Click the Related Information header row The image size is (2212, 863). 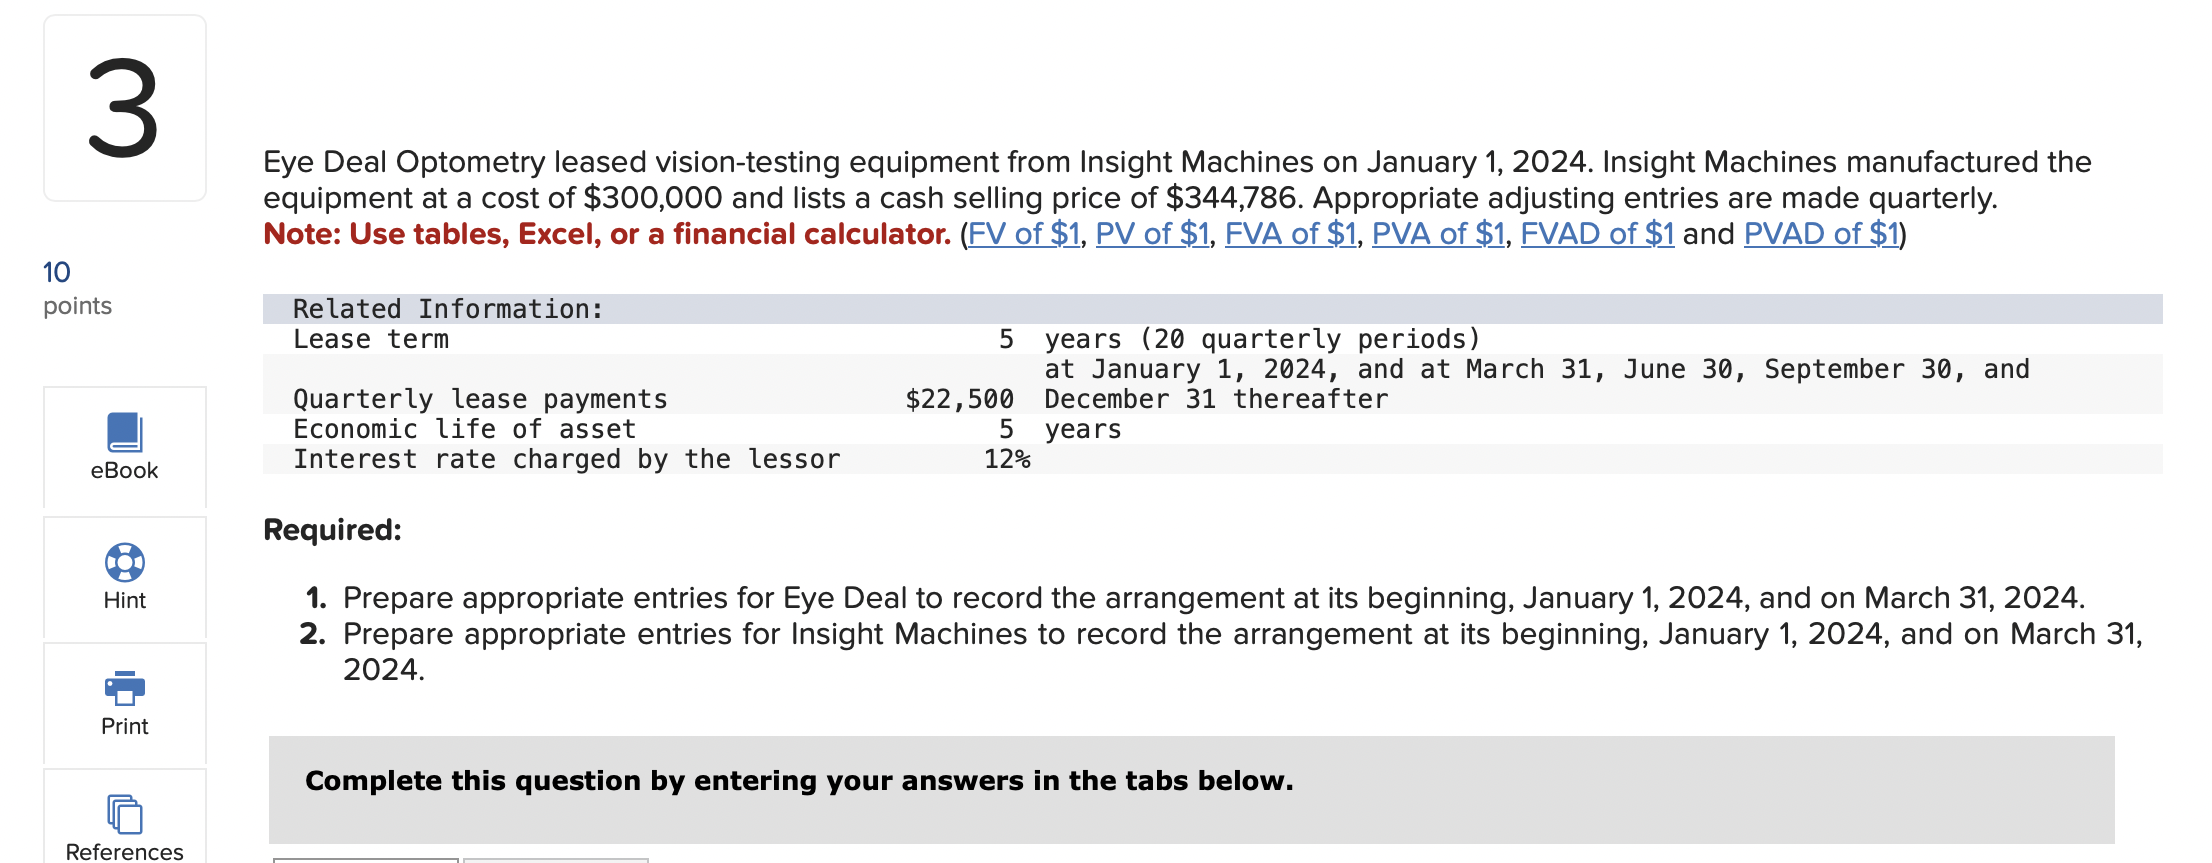click(x=447, y=308)
